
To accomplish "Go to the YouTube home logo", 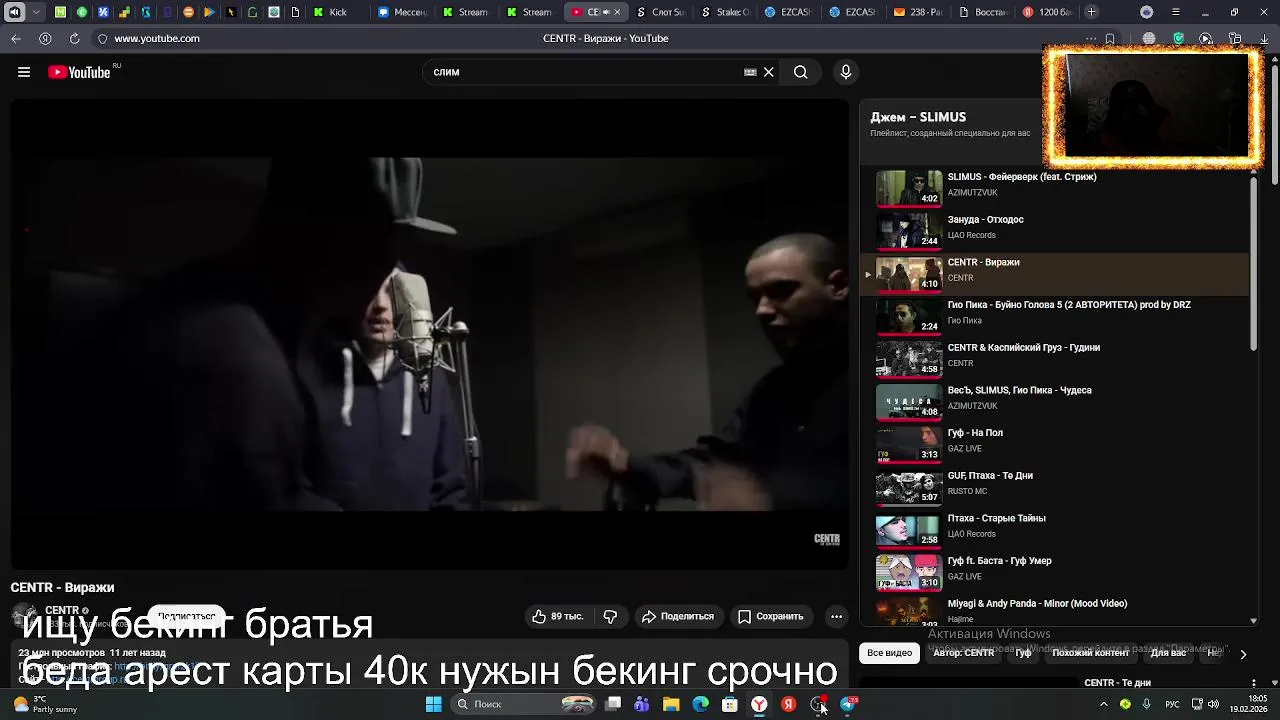I will [79, 72].
